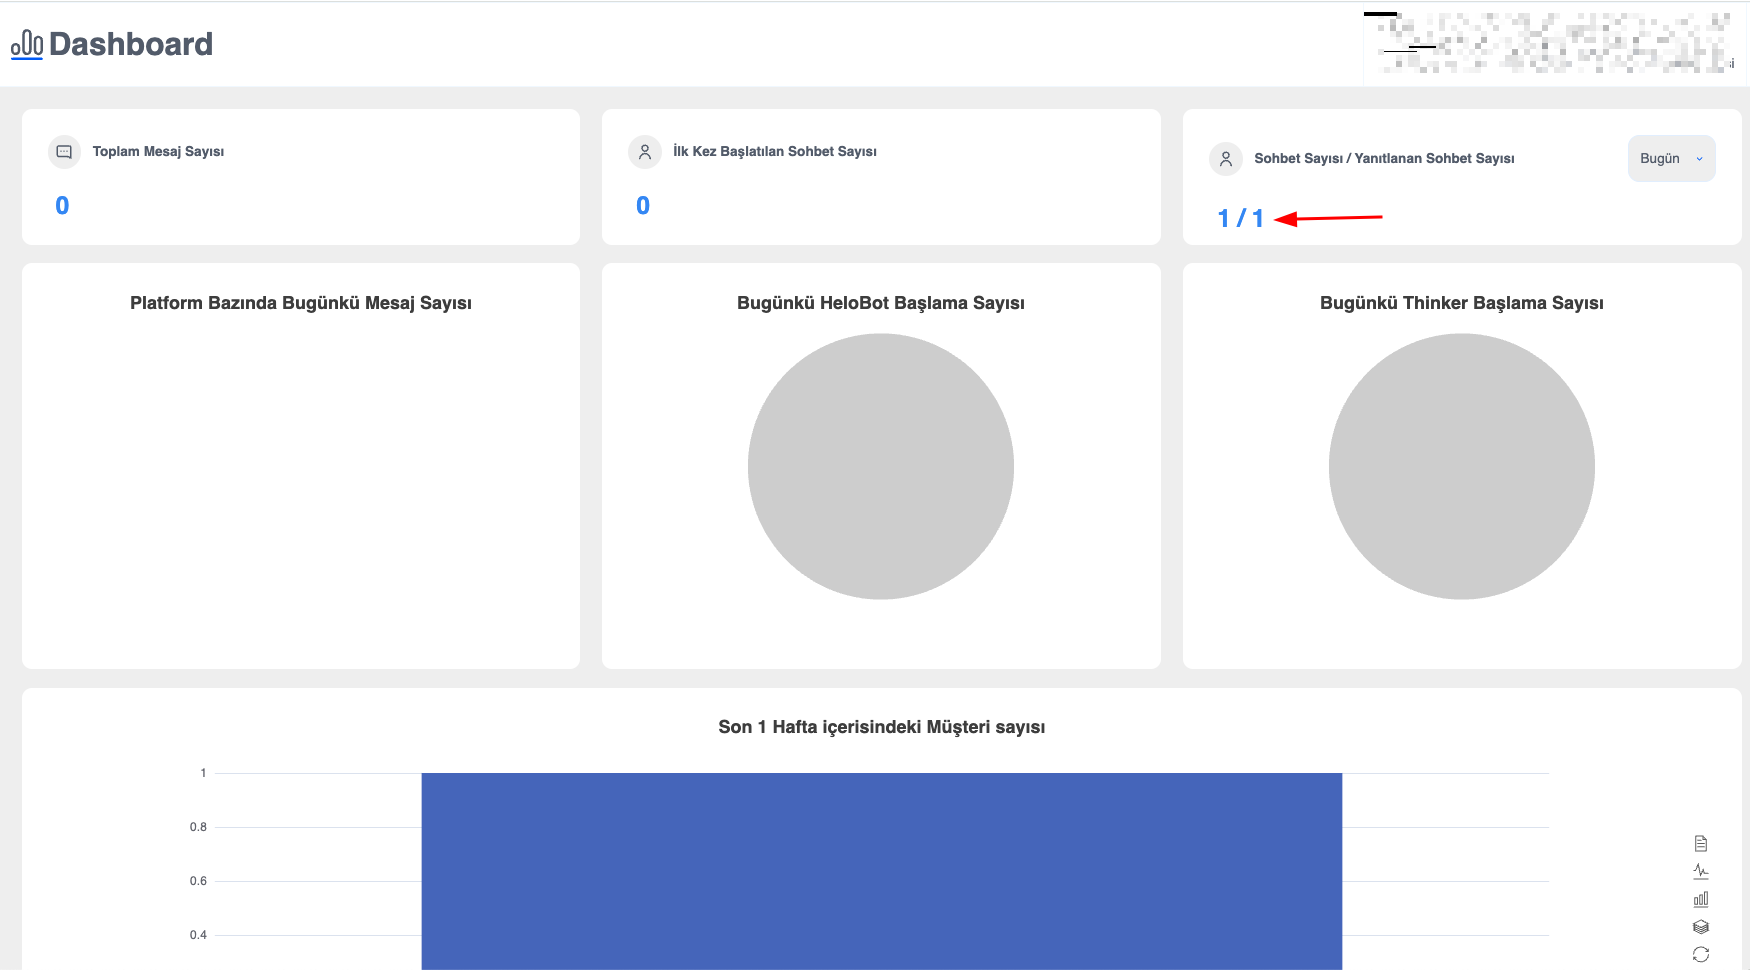Click the chart restore/refresh icon

click(1700, 954)
